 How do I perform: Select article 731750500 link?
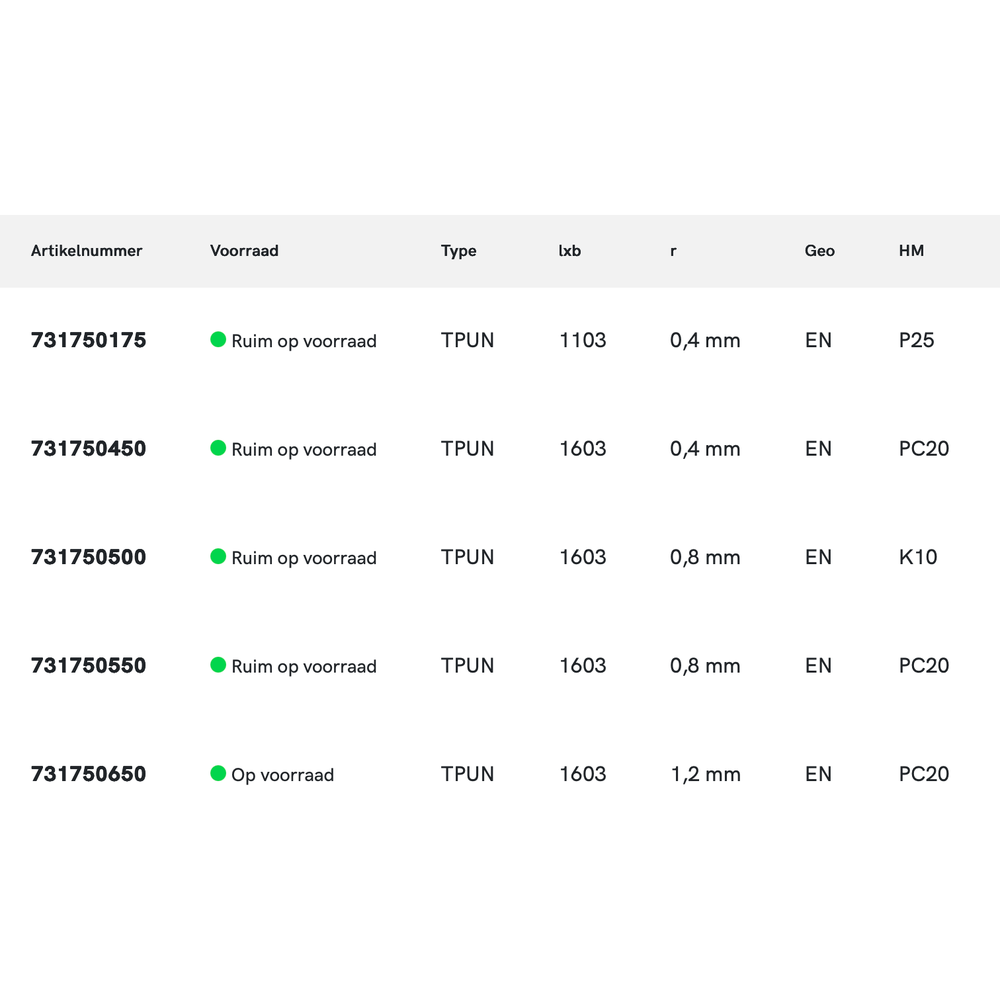89,557
